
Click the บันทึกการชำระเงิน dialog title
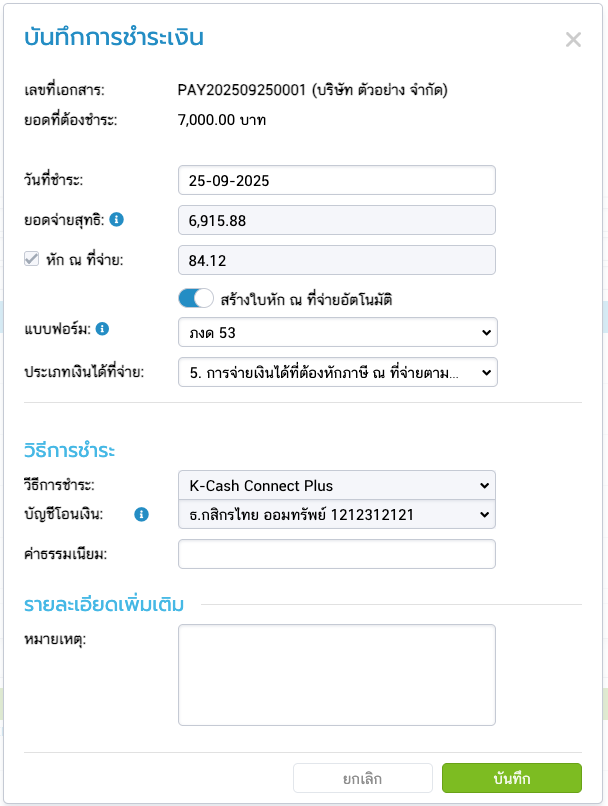pyautogui.click(x=113, y=39)
